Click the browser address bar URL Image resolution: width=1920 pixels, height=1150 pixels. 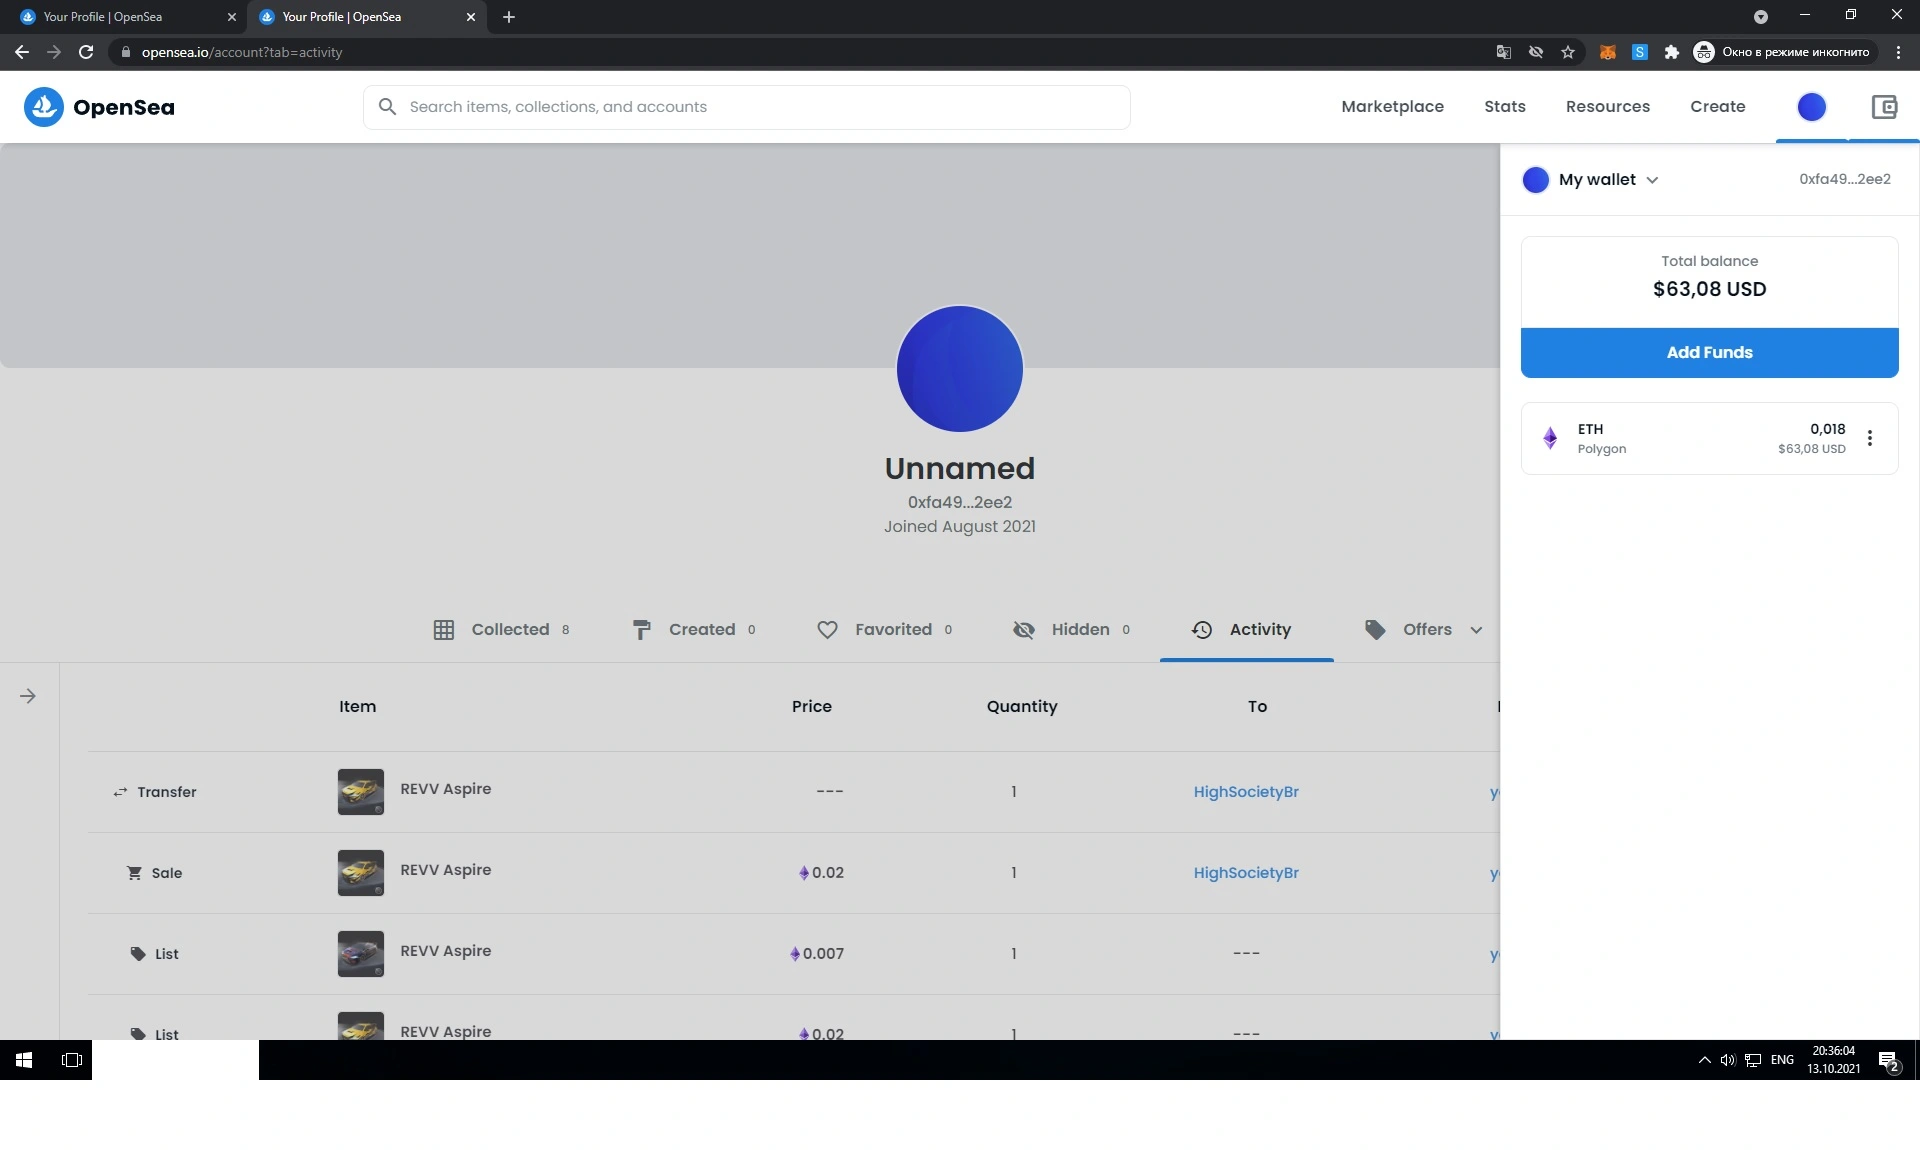(241, 52)
